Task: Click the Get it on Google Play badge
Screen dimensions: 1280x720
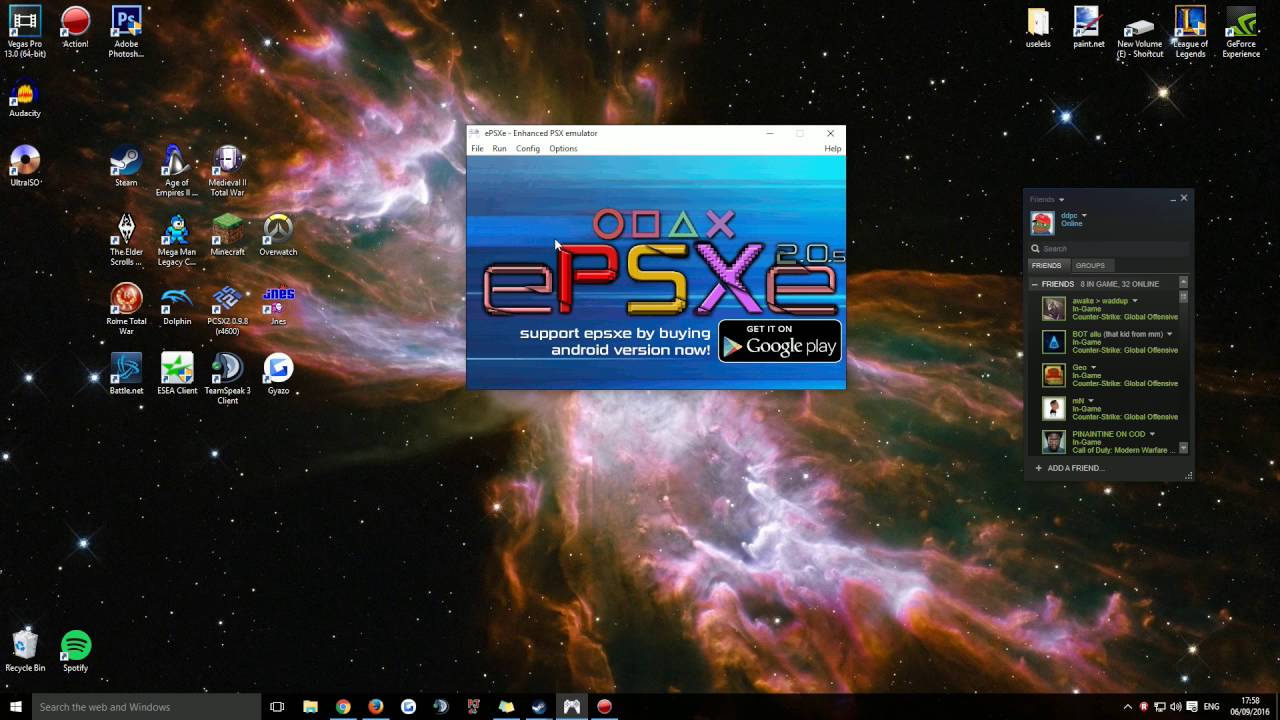Action: coord(780,341)
